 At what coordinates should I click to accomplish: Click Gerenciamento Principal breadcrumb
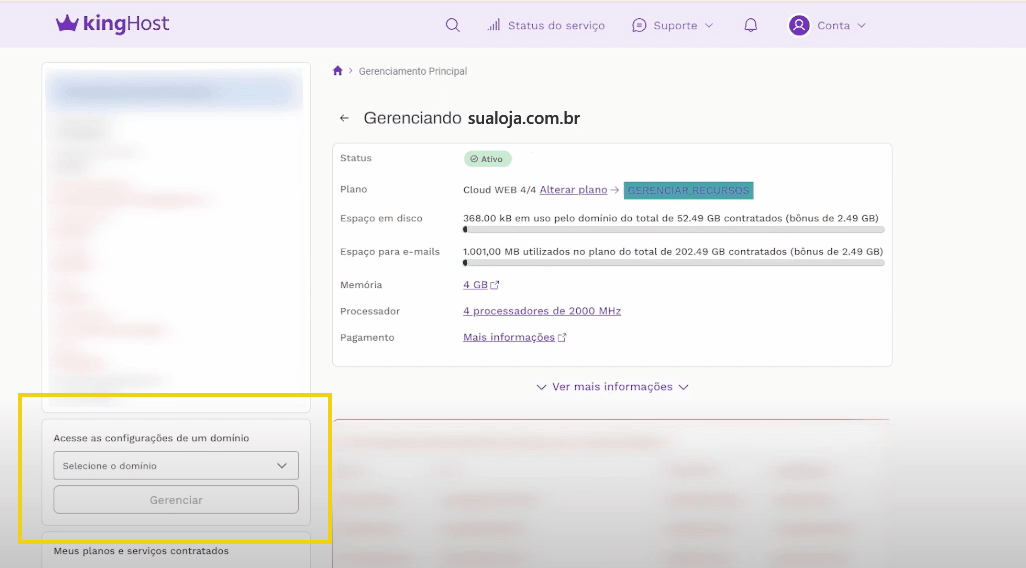(x=413, y=71)
